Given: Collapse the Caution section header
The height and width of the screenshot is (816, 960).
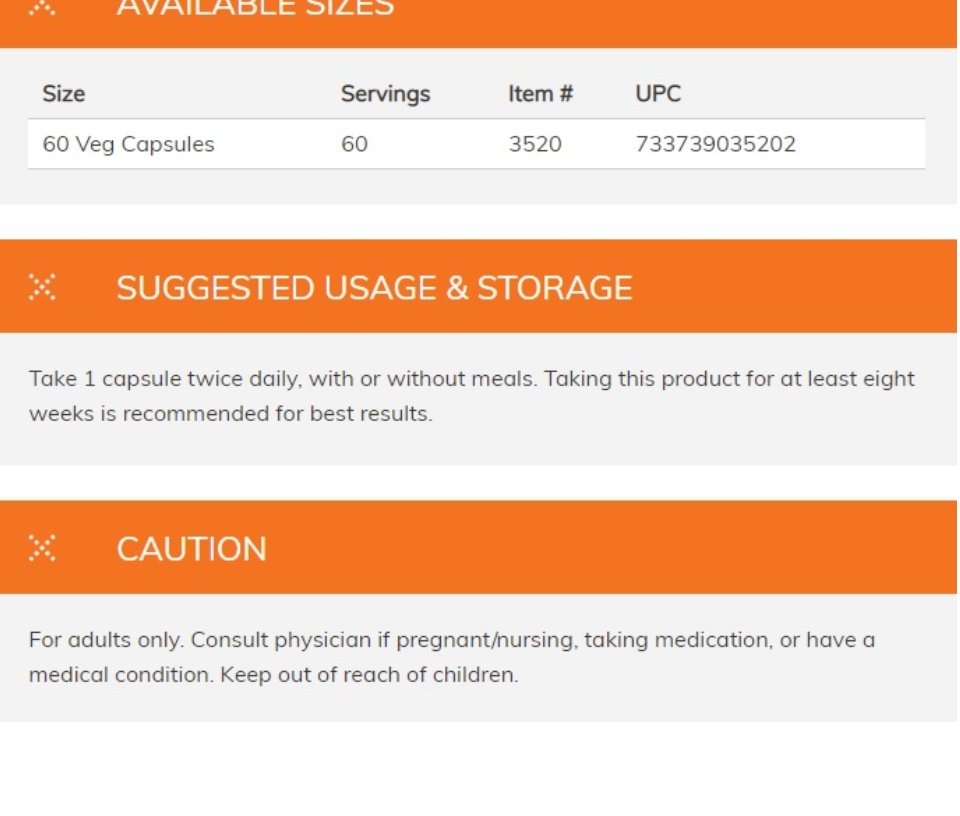Looking at the screenshot, I should click(478, 547).
